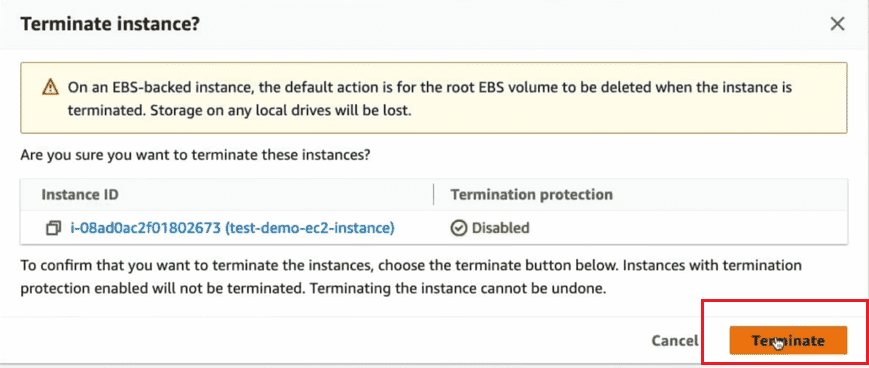869x368 pixels.
Task: Click the warning triangle icon in the alert
Action: pyautogui.click(x=50, y=88)
